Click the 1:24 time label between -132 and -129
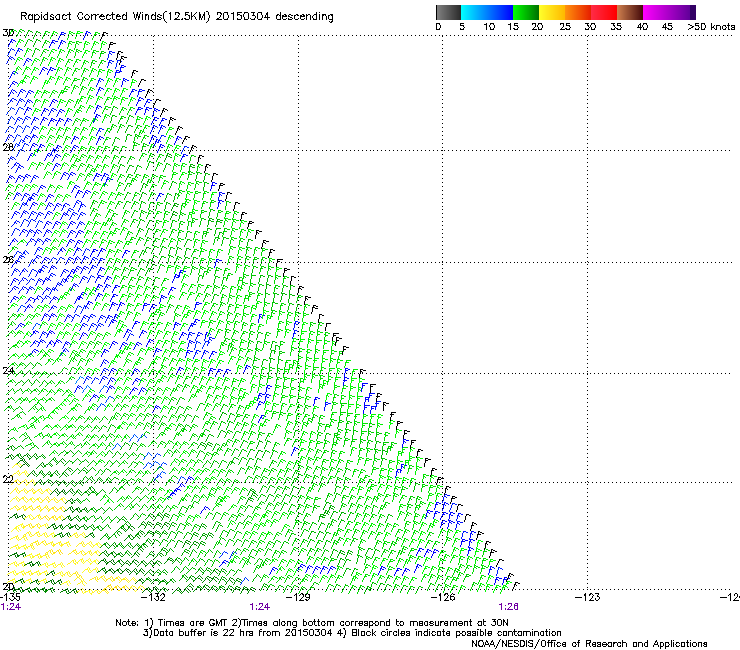Viewport: 740px width, 650px height. point(260,607)
